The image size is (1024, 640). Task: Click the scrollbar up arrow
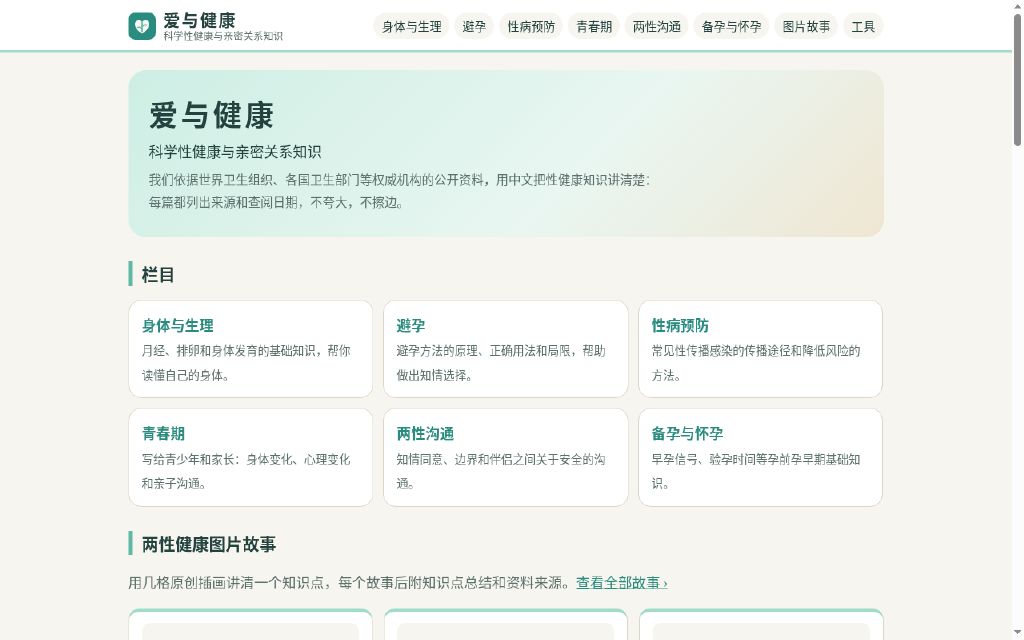tap(1017, 5)
